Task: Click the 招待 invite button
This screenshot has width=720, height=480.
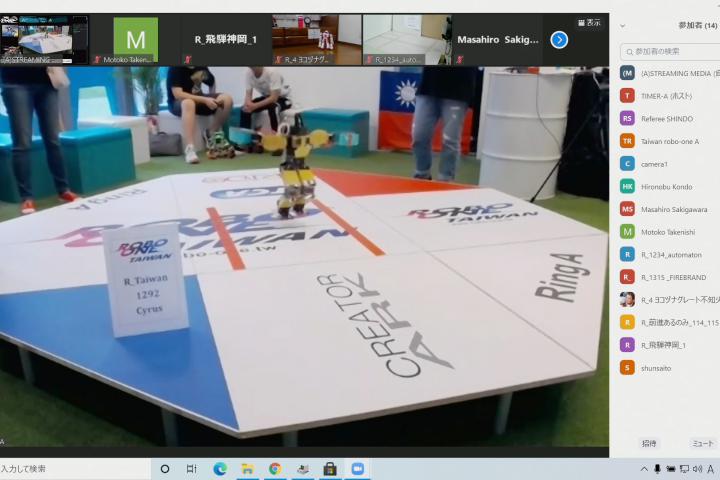Action: point(649,443)
